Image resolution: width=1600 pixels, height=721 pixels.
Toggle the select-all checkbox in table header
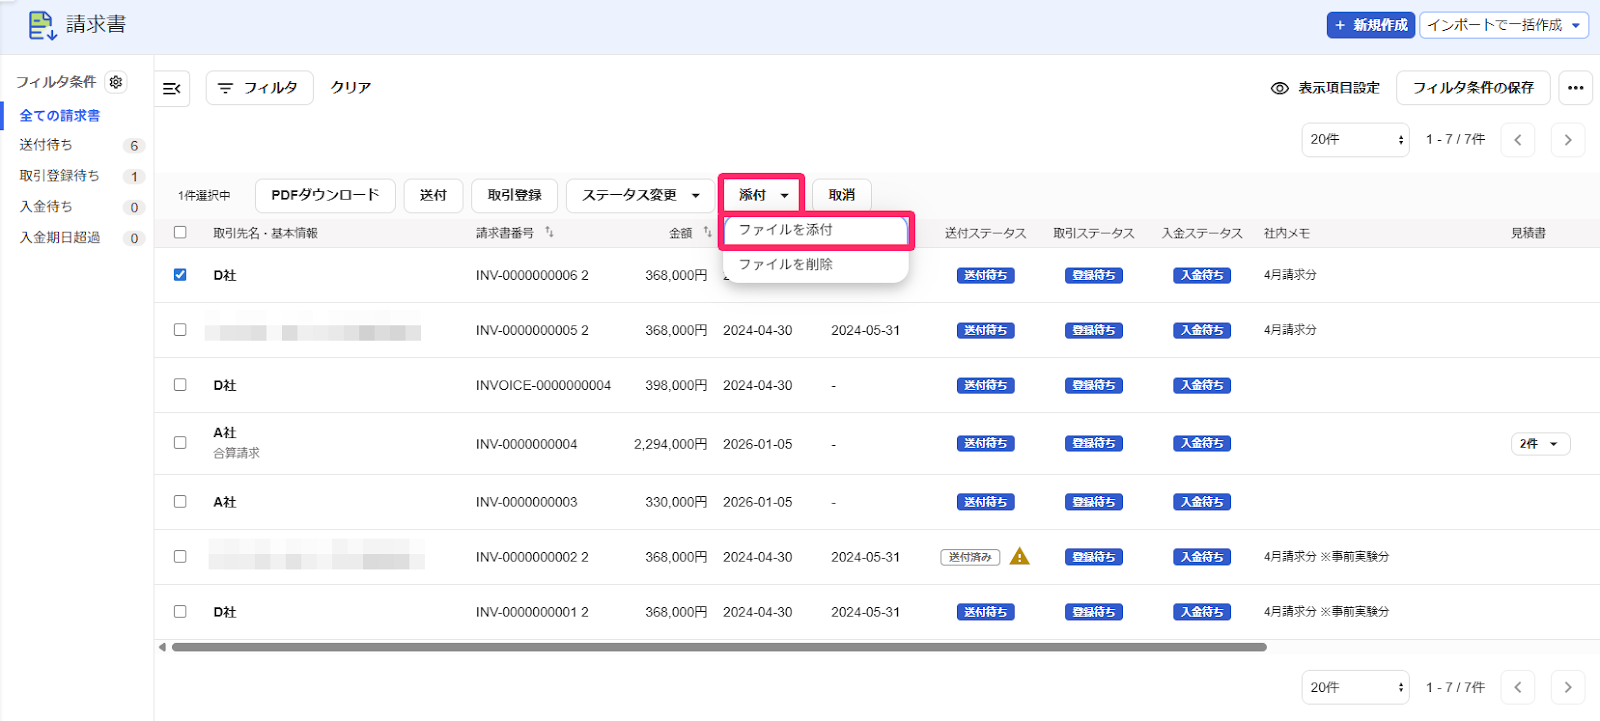coord(180,232)
